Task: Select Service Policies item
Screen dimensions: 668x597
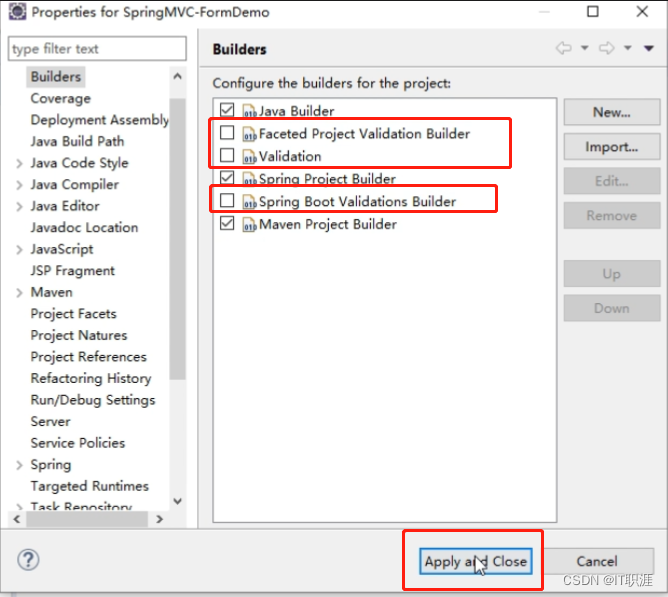Action: pyautogui.click(x=78, y=443)
